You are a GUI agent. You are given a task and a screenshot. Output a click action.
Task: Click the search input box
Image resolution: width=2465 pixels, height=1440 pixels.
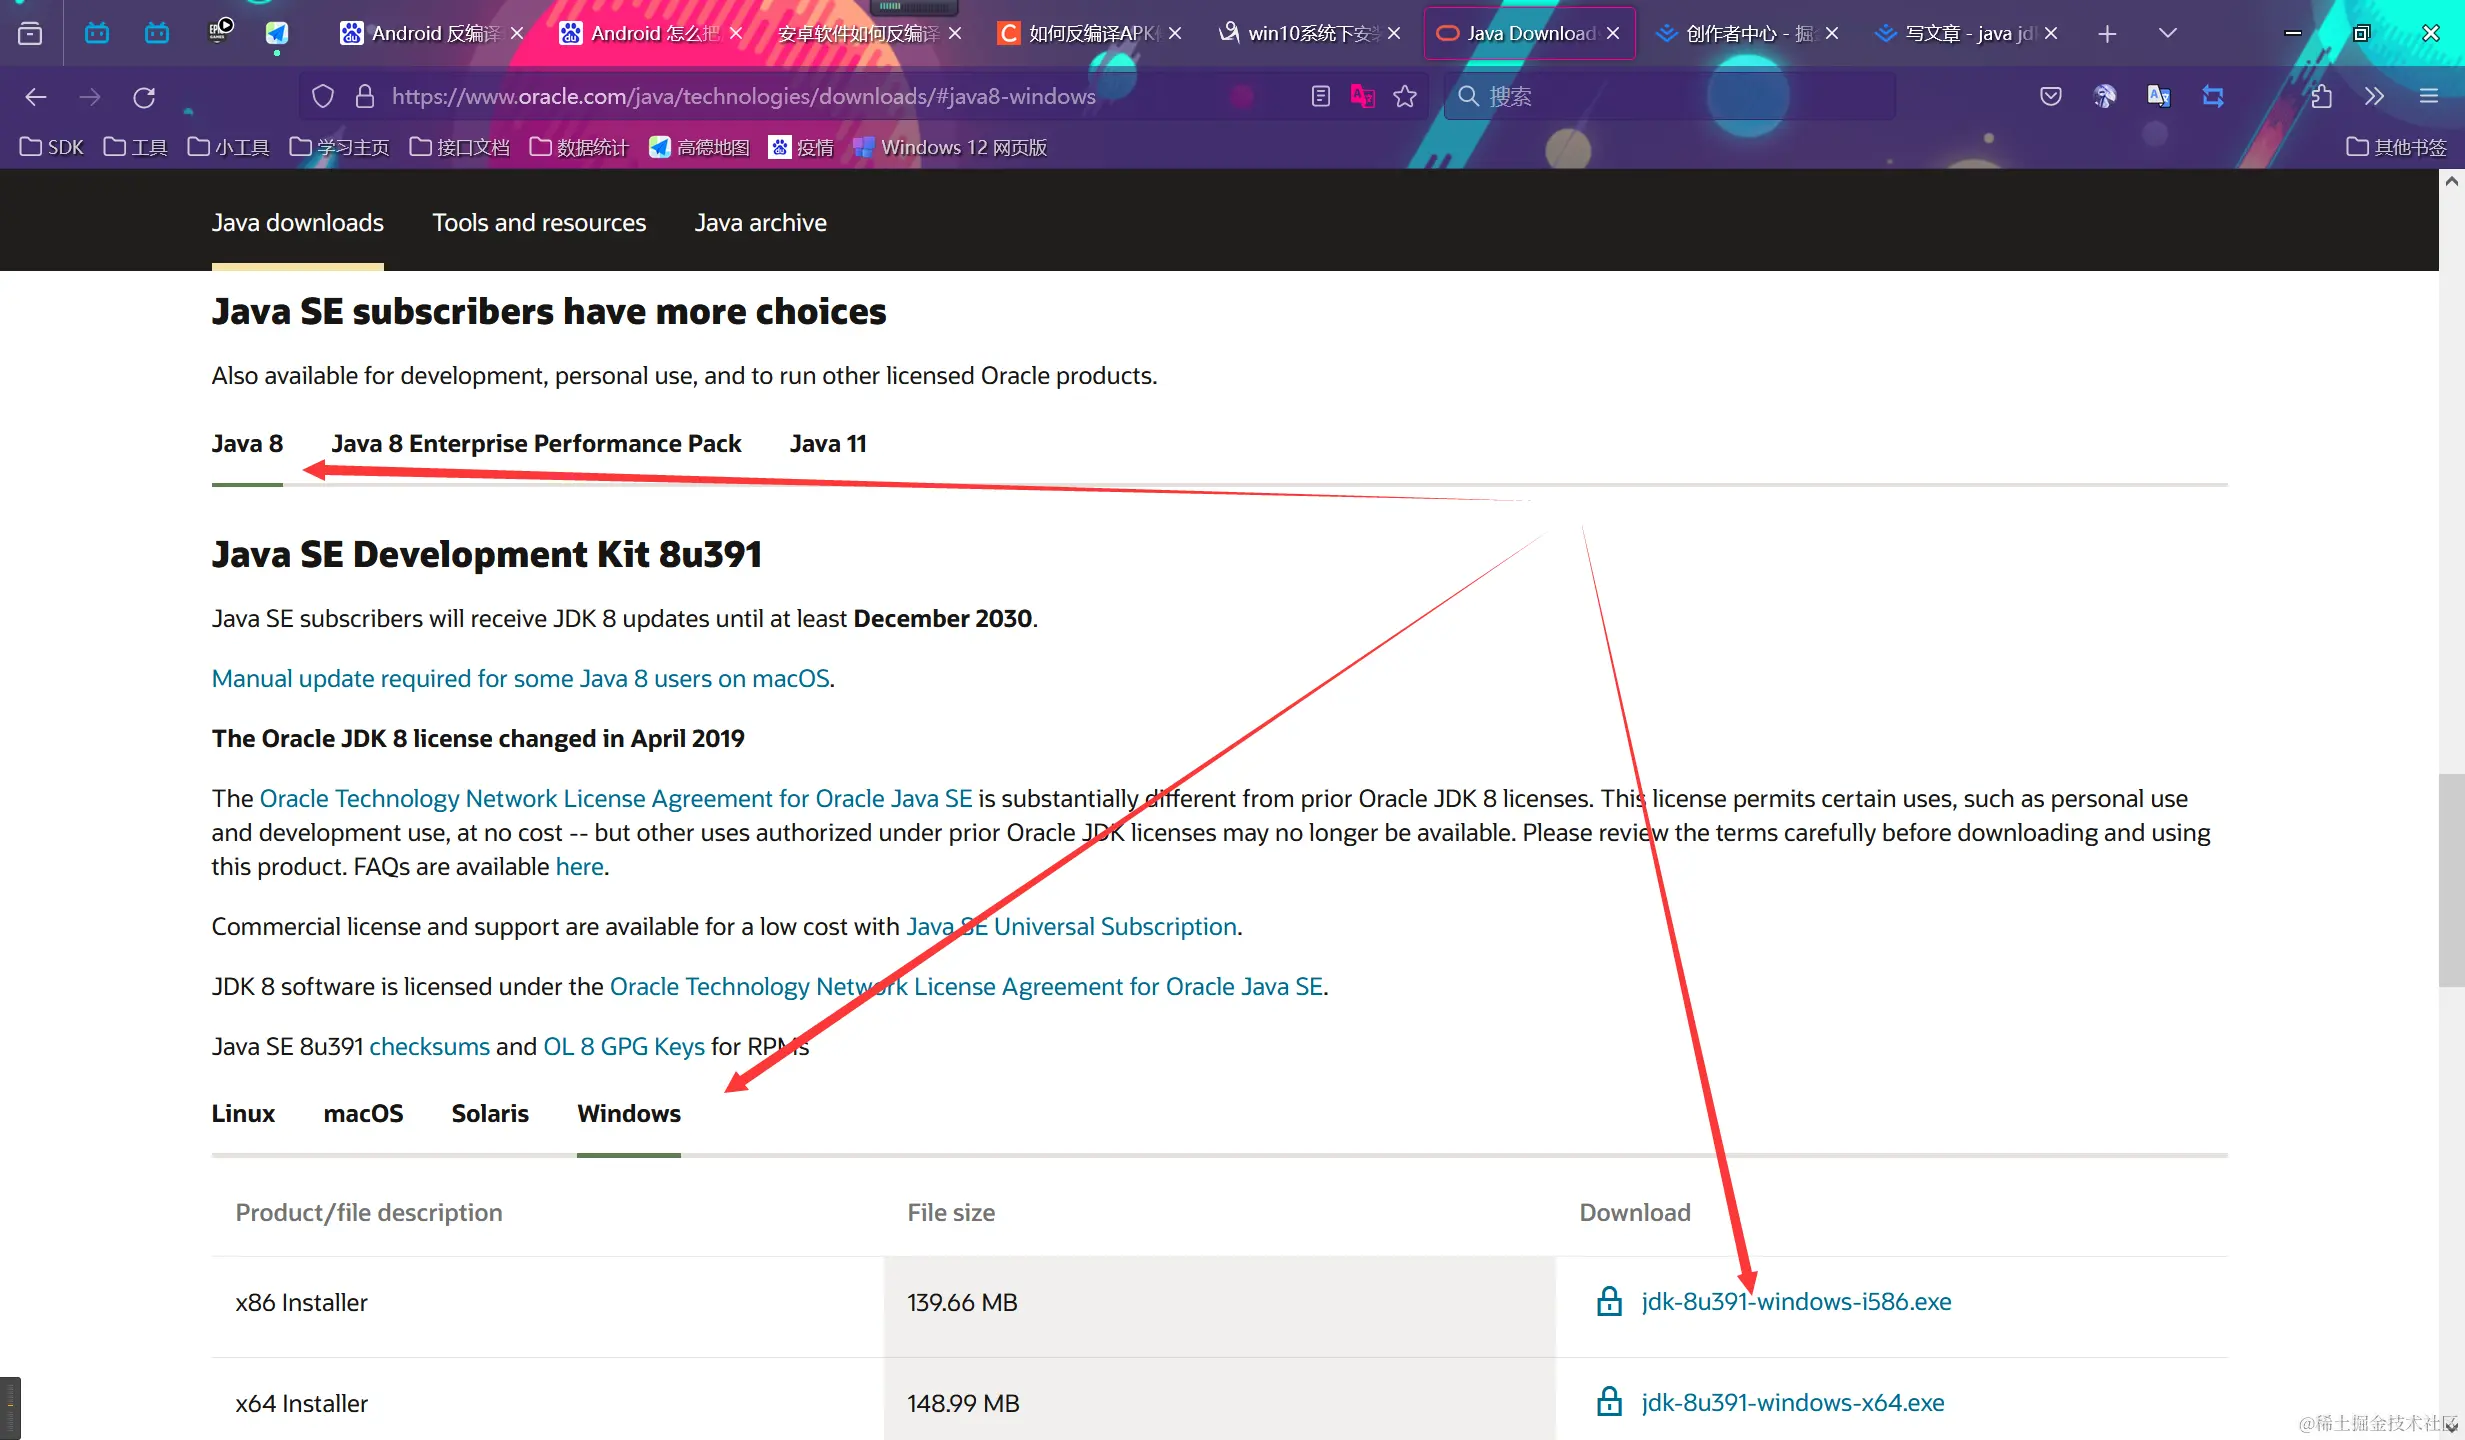pos(1680,97)
